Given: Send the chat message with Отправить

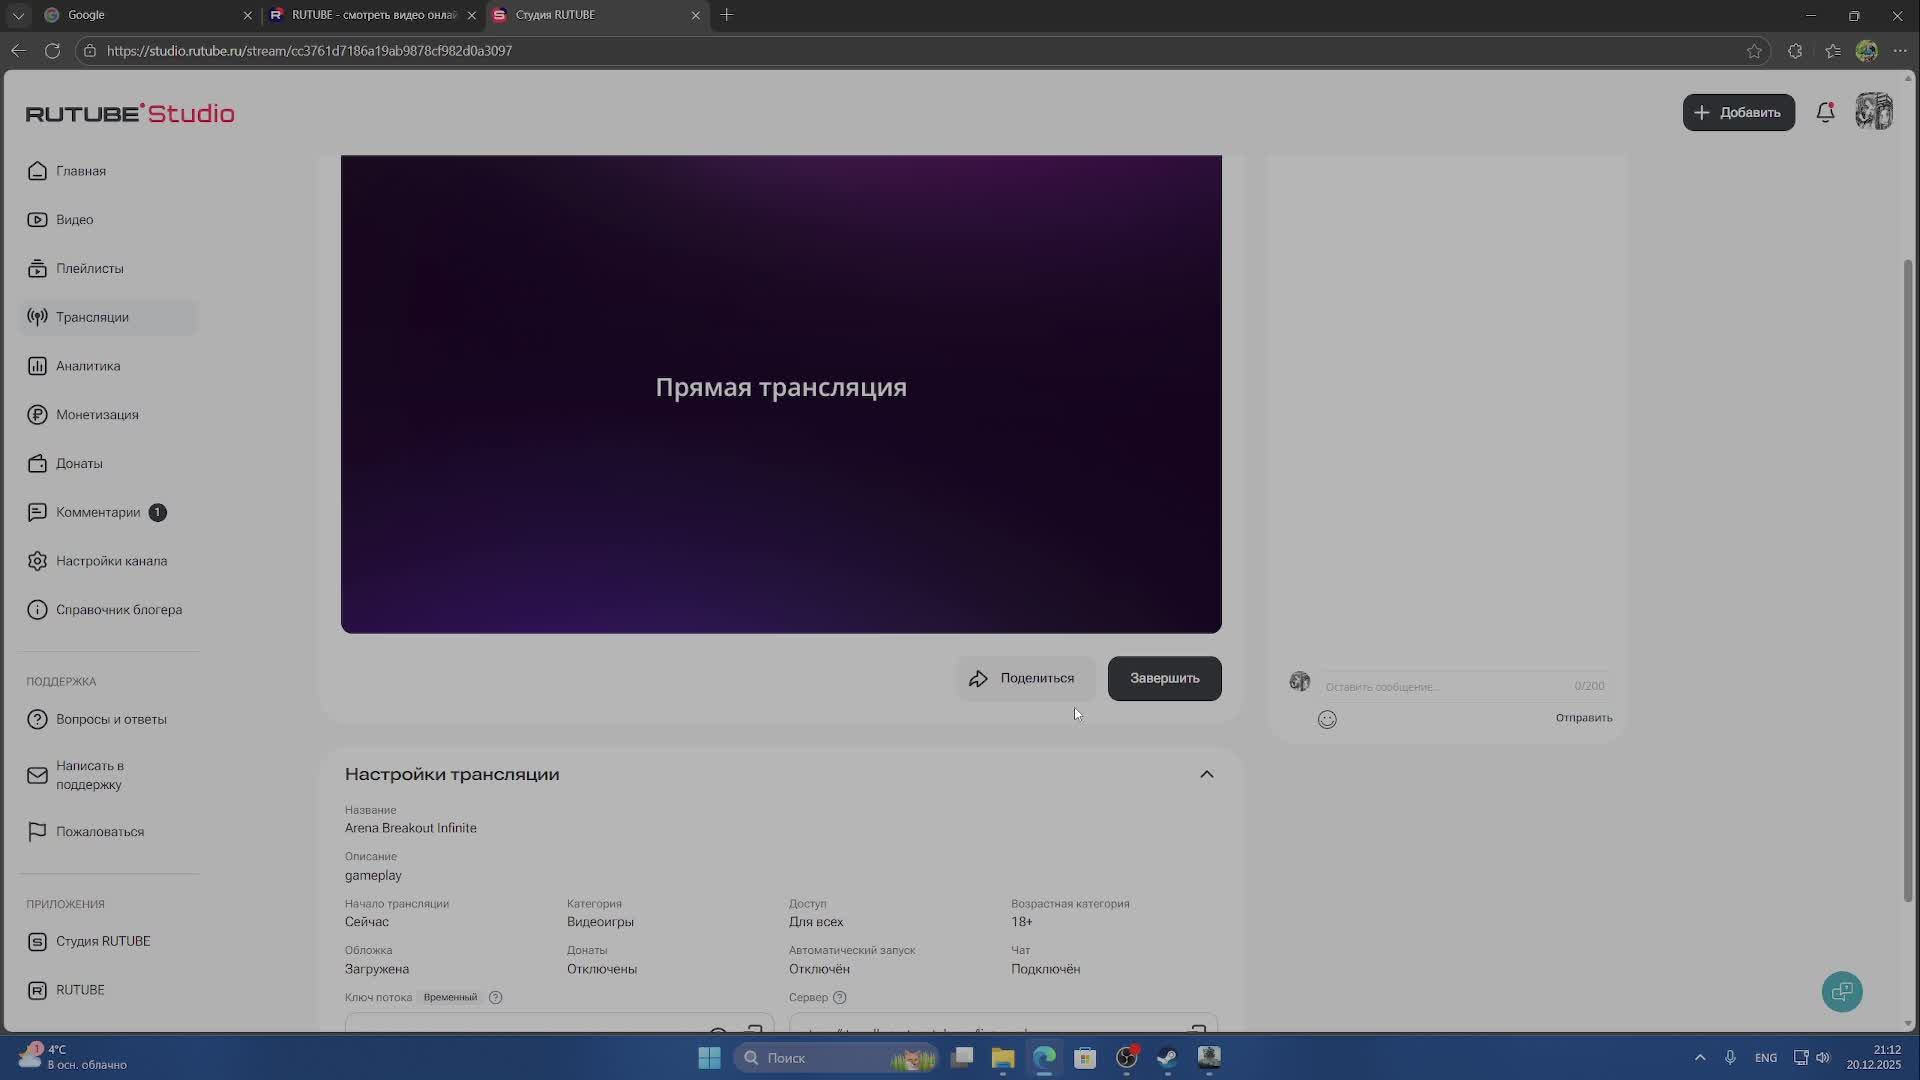Looking at the screenshot, I should (x=1583, y=718).
